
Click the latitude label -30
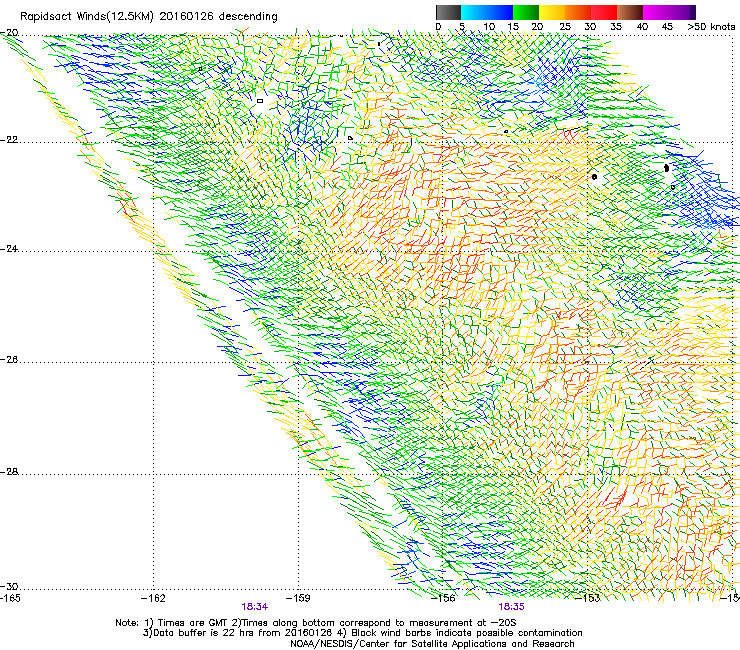9,586
